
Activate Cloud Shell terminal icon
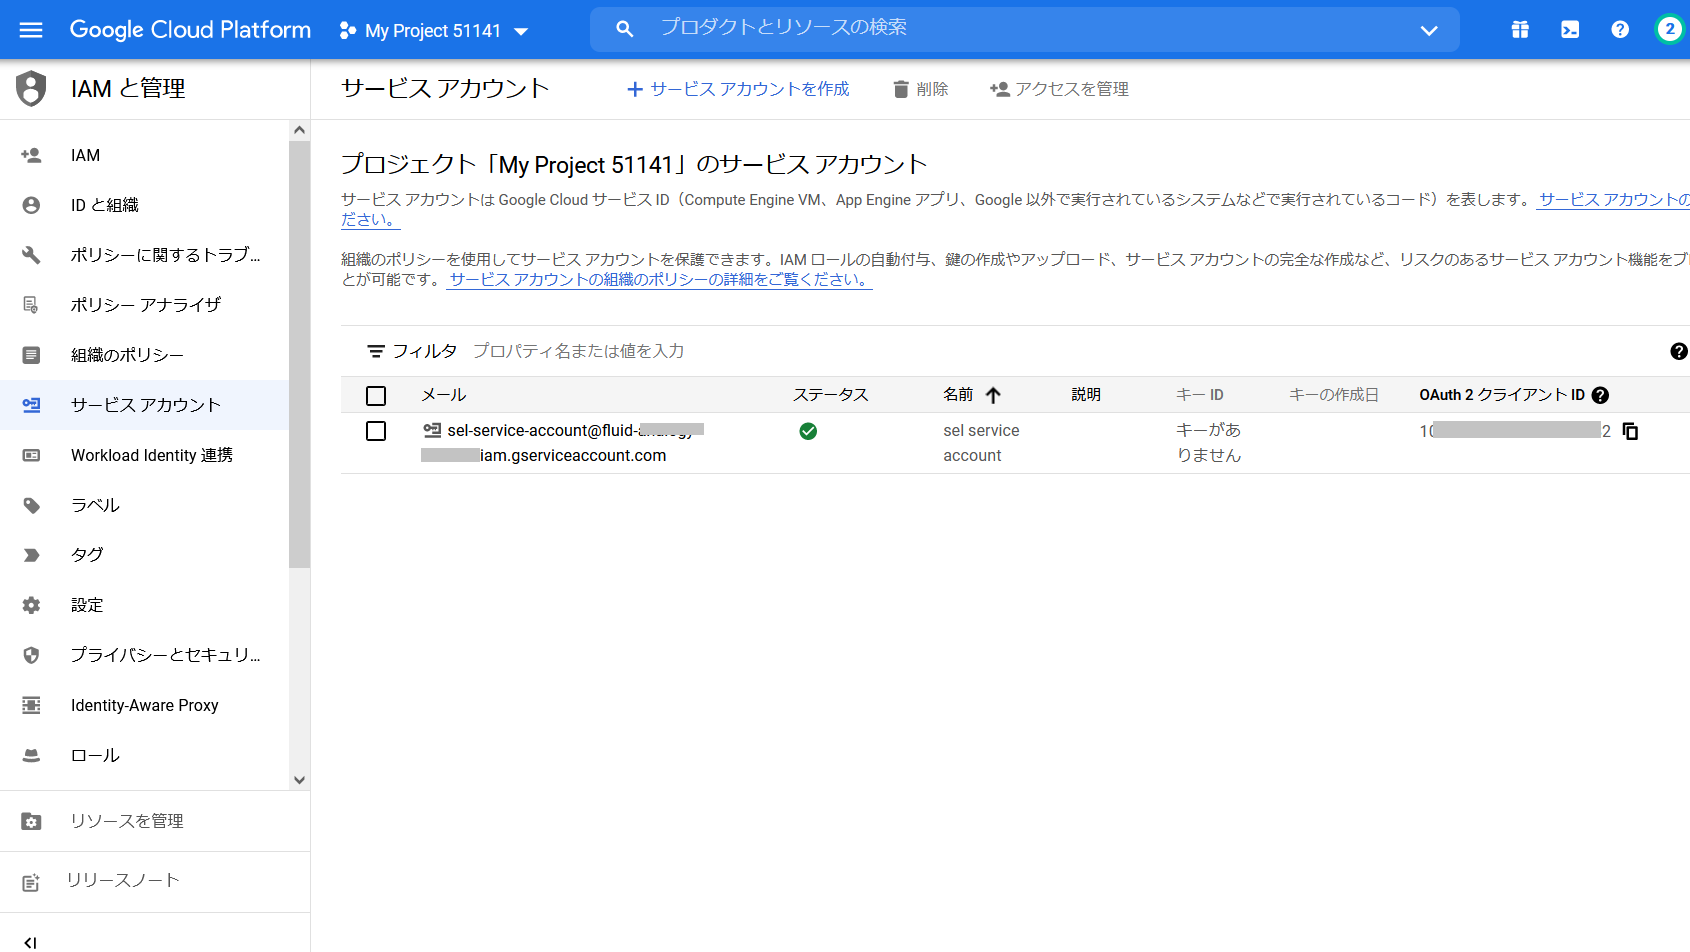(1570, 30)
